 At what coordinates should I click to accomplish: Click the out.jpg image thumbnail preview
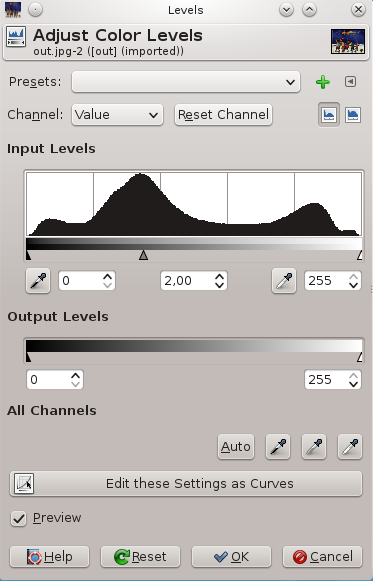pyautogui.click(x=348, y=42)
